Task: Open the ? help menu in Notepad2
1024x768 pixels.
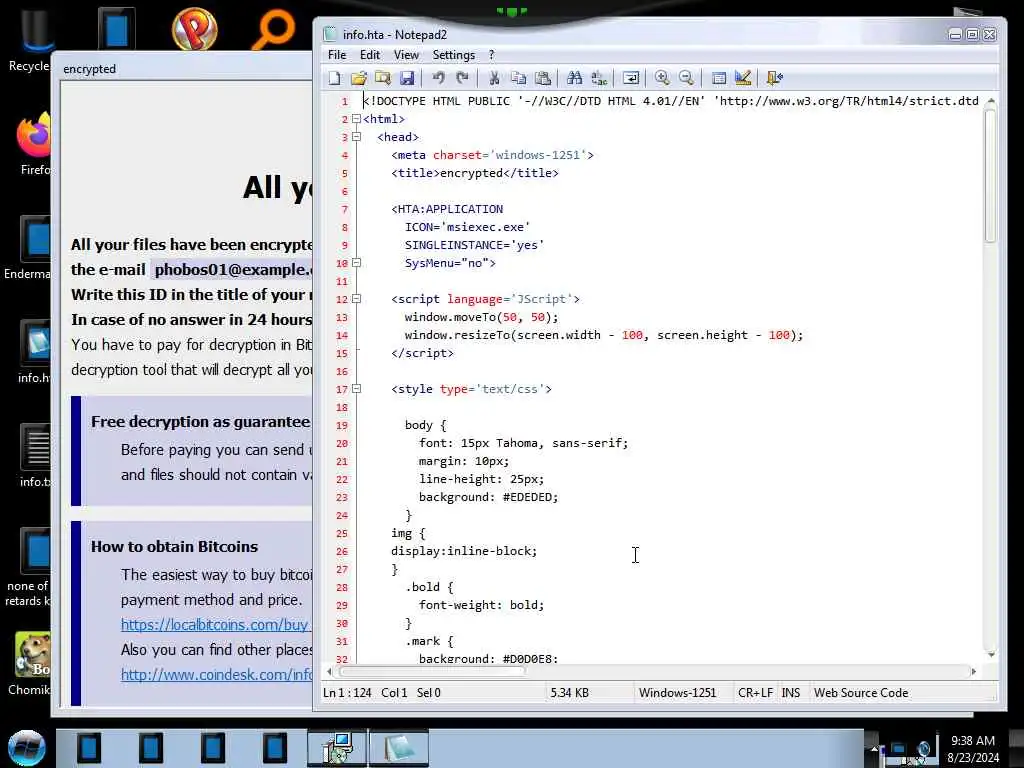Action: pyautogui.click(x=492, y=55)
